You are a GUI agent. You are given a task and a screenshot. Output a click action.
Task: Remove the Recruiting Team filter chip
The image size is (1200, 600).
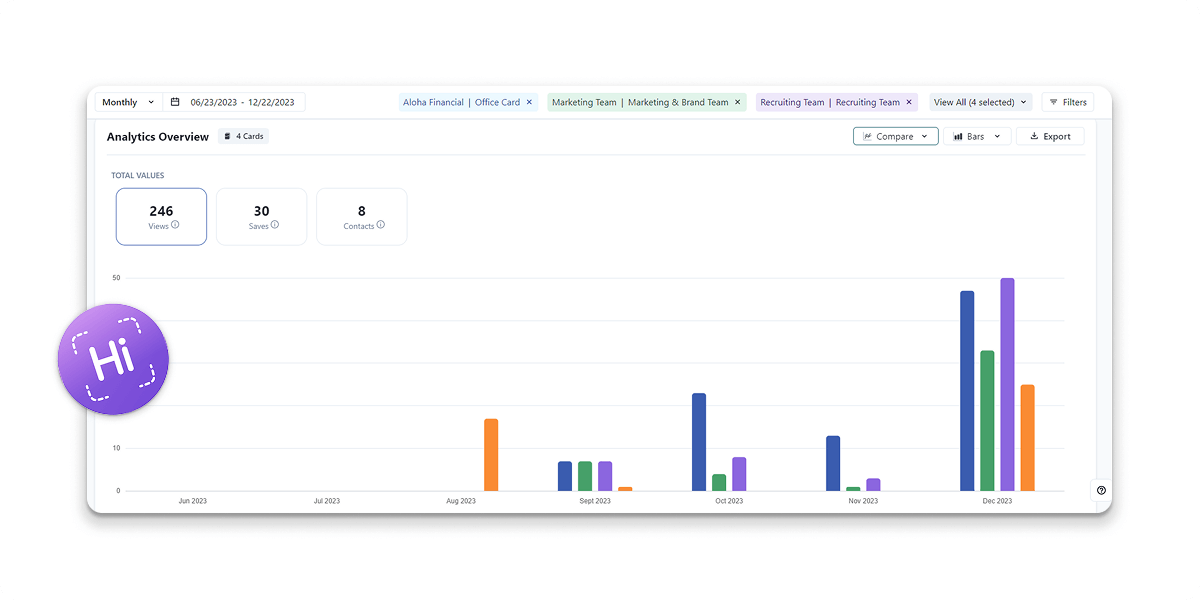coord(909,102)
